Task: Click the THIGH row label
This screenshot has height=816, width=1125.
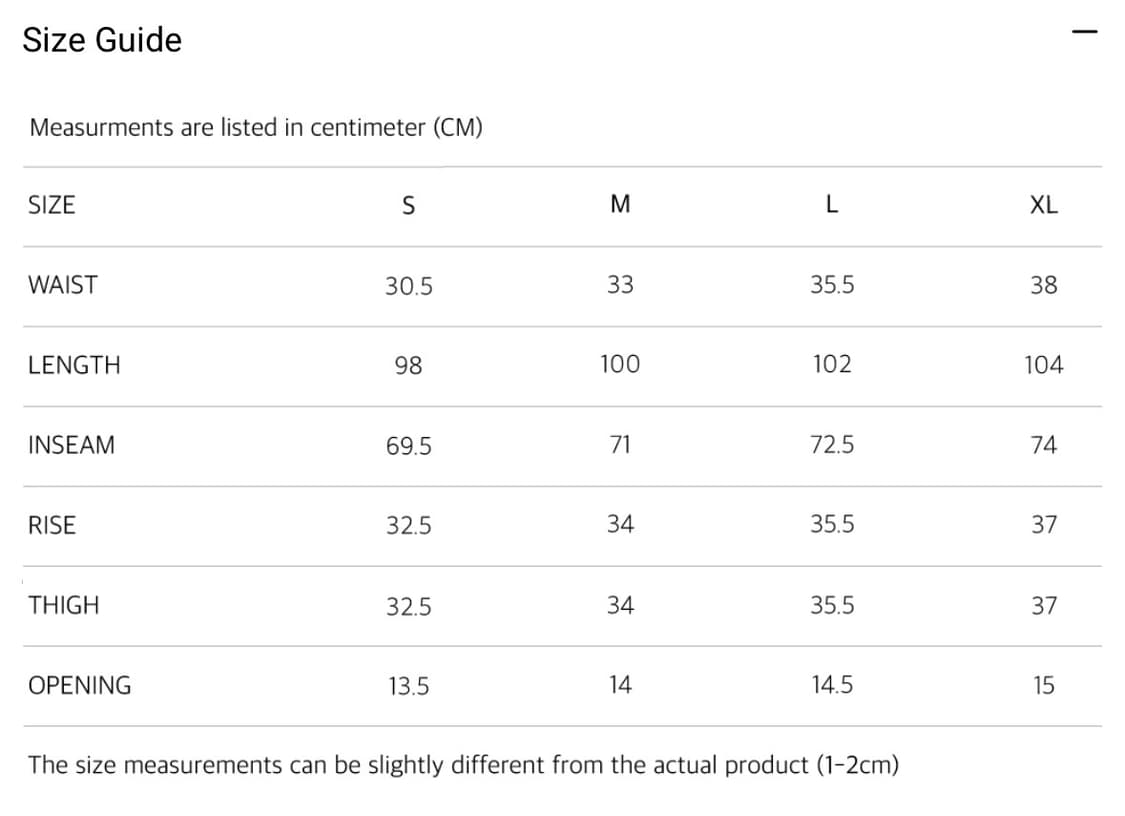Action: click(x=64, y=605)
